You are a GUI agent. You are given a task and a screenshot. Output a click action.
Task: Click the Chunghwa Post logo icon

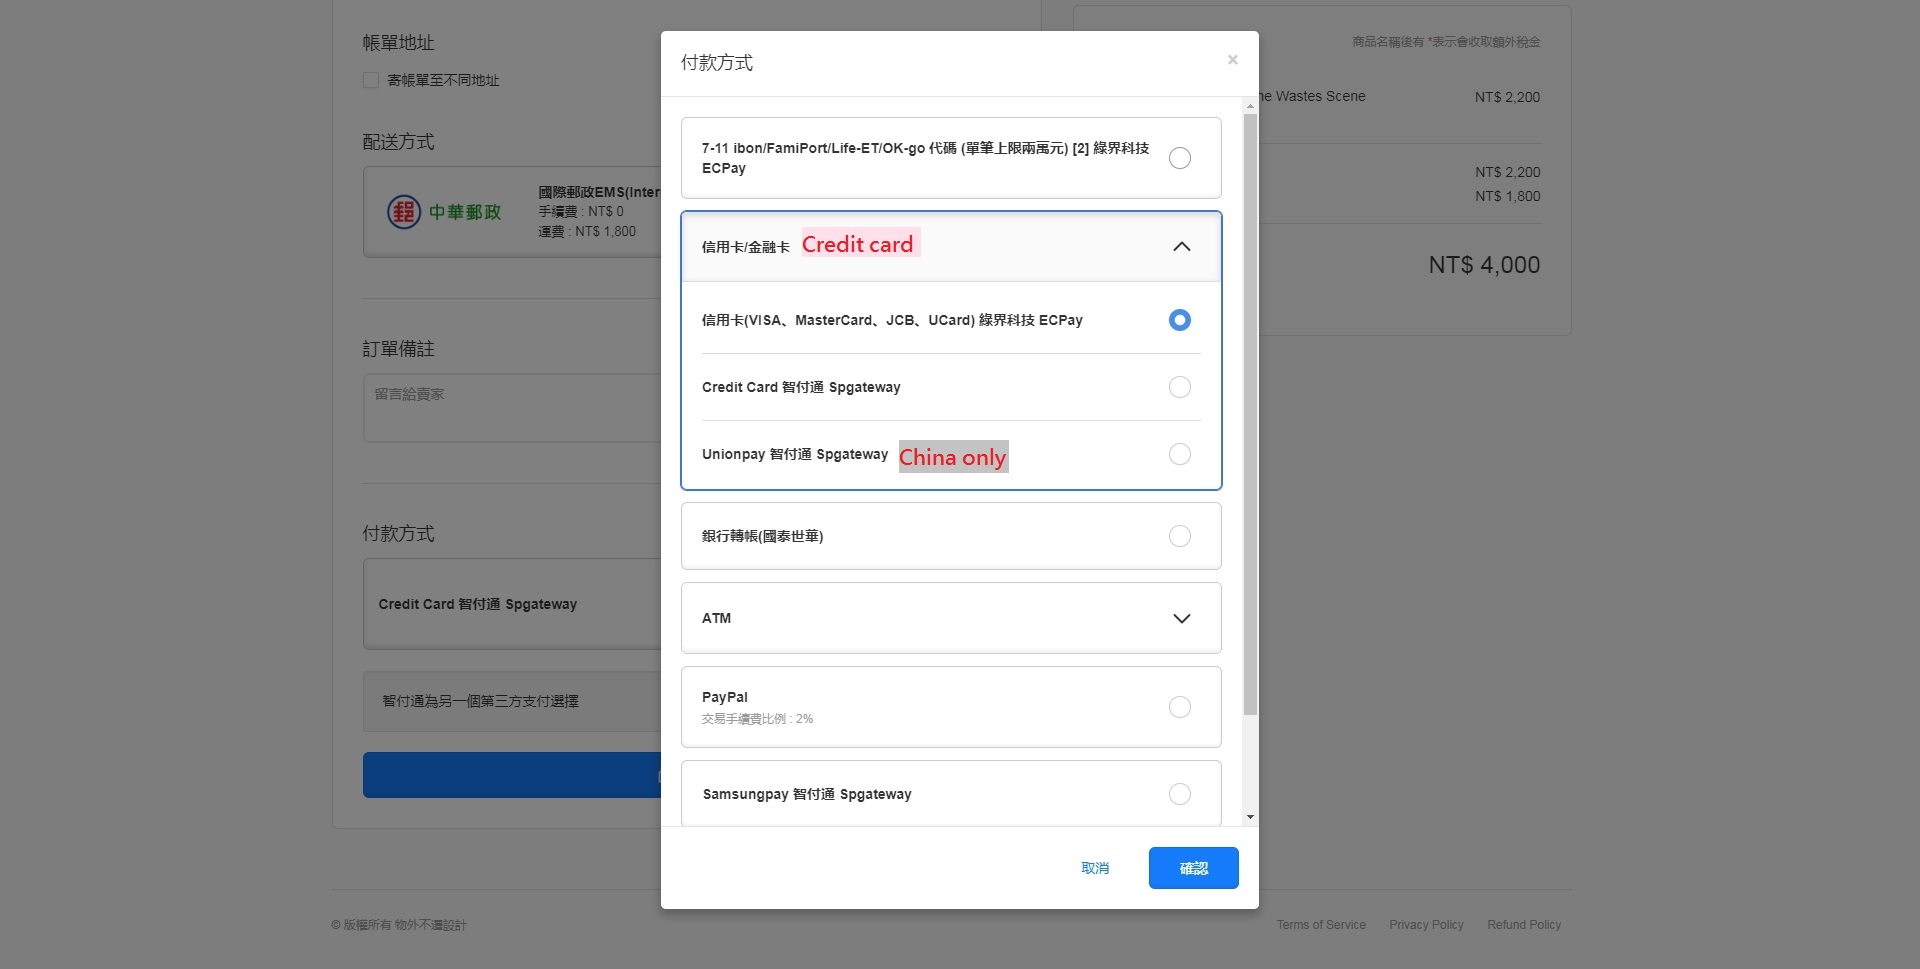404,212
